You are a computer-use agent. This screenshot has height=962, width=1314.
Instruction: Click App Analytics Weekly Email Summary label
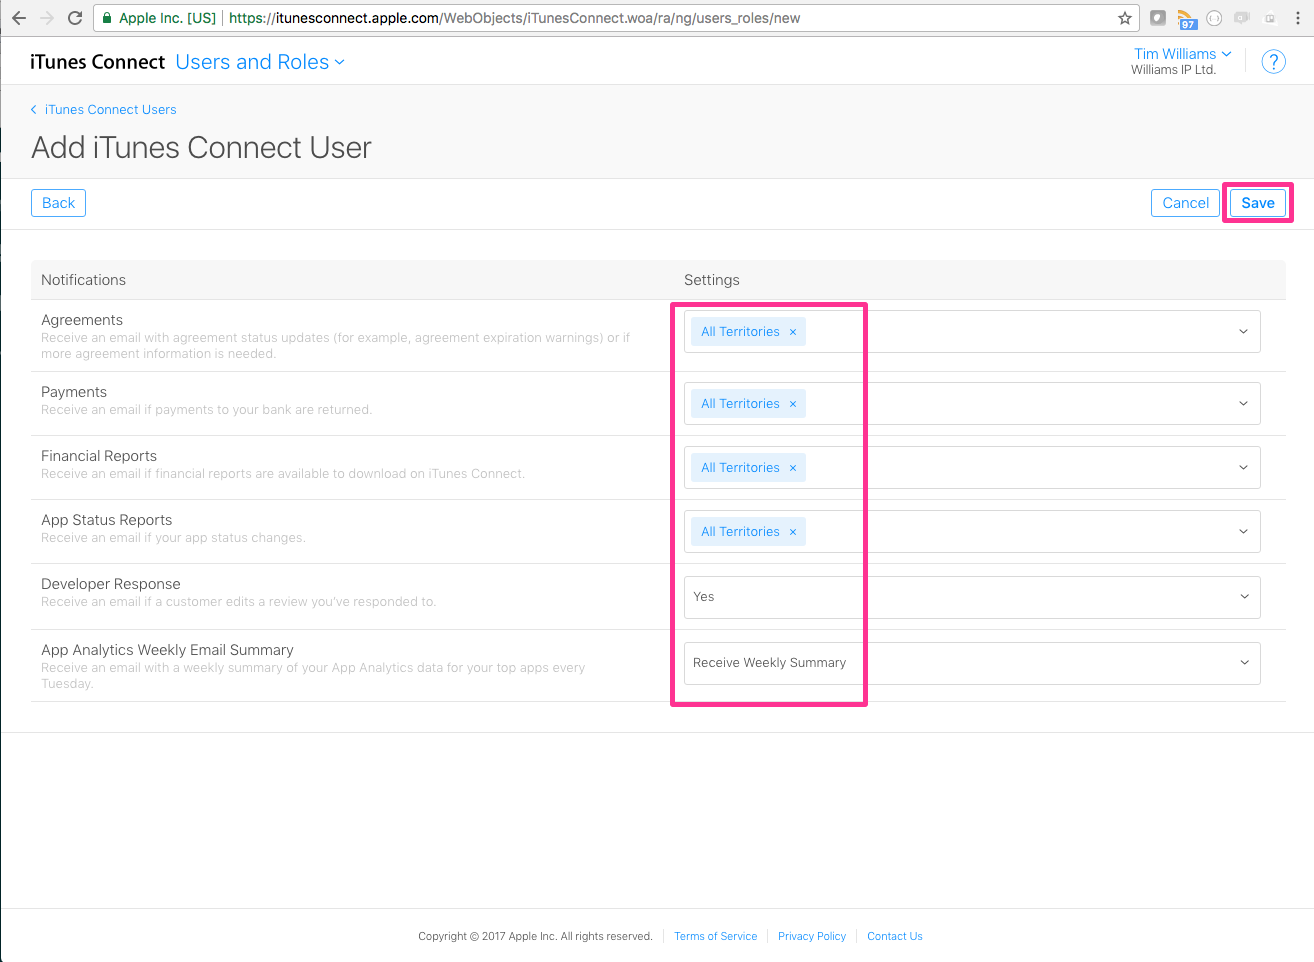tap(167, 650)
